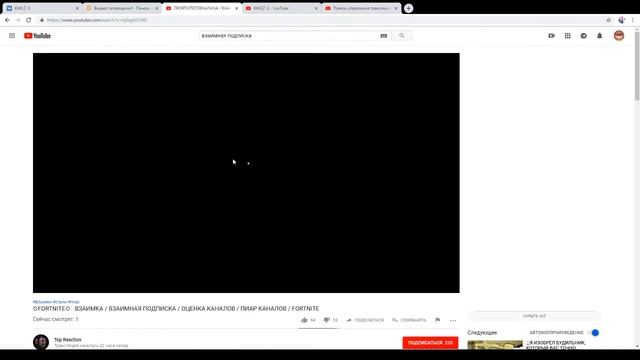Open the more actions ellipsis menu
Screen dimensions: 640x360
click(x=453, y=320)
